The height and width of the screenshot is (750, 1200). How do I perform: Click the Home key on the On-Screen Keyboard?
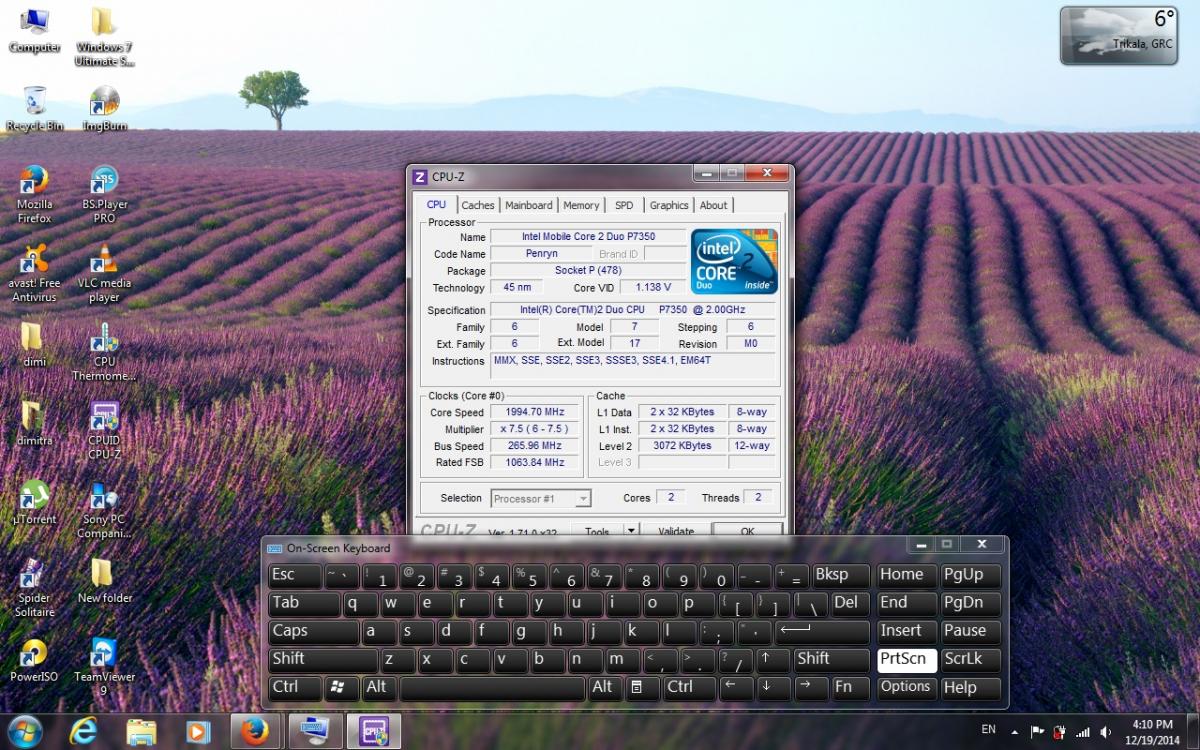[907, 575]
